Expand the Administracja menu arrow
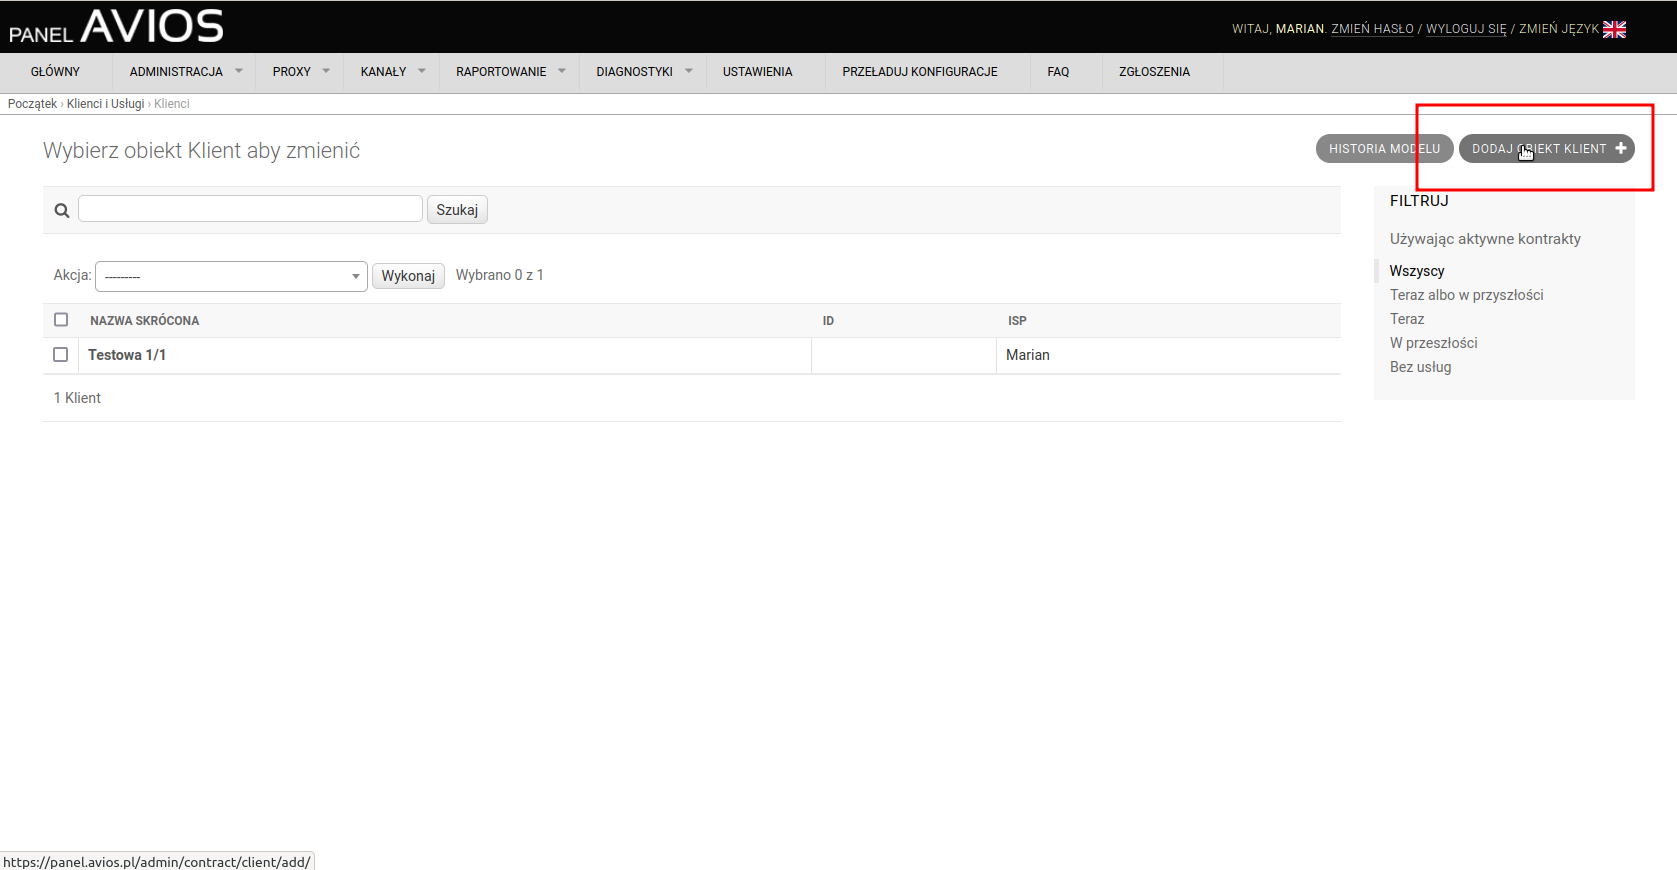The height and width of the screenshot is (870, 1677). pos(239,71)
